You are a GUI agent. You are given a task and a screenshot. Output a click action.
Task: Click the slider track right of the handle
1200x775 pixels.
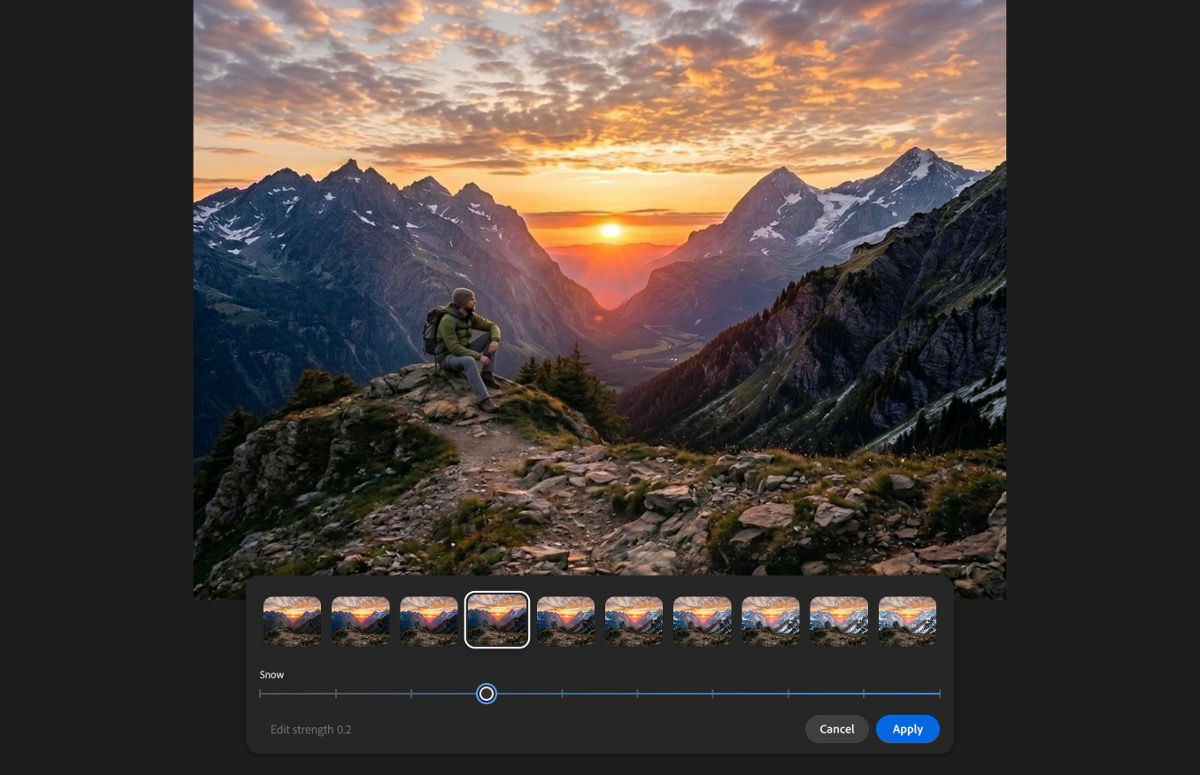(x=700, y=693)
